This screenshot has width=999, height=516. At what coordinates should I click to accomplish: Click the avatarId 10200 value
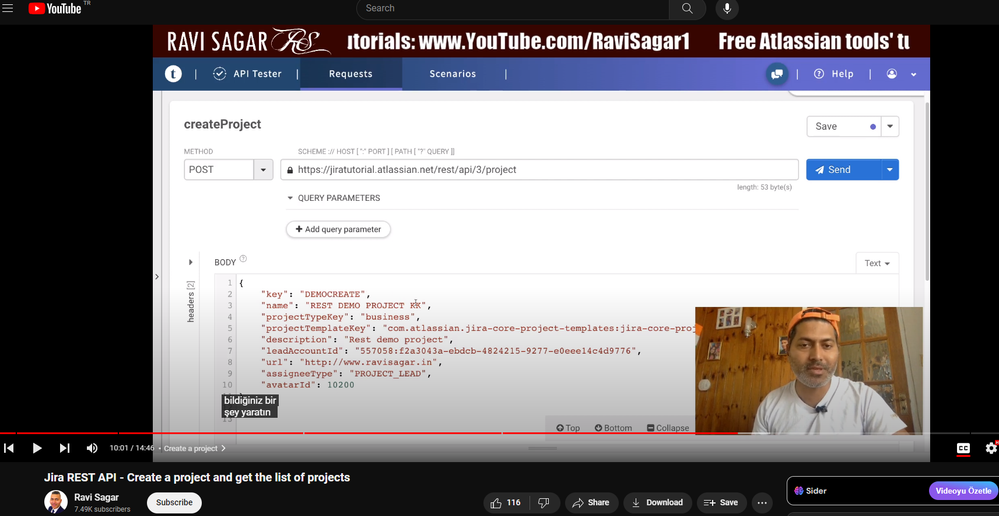pyautogui.click(x=341, y=385)
